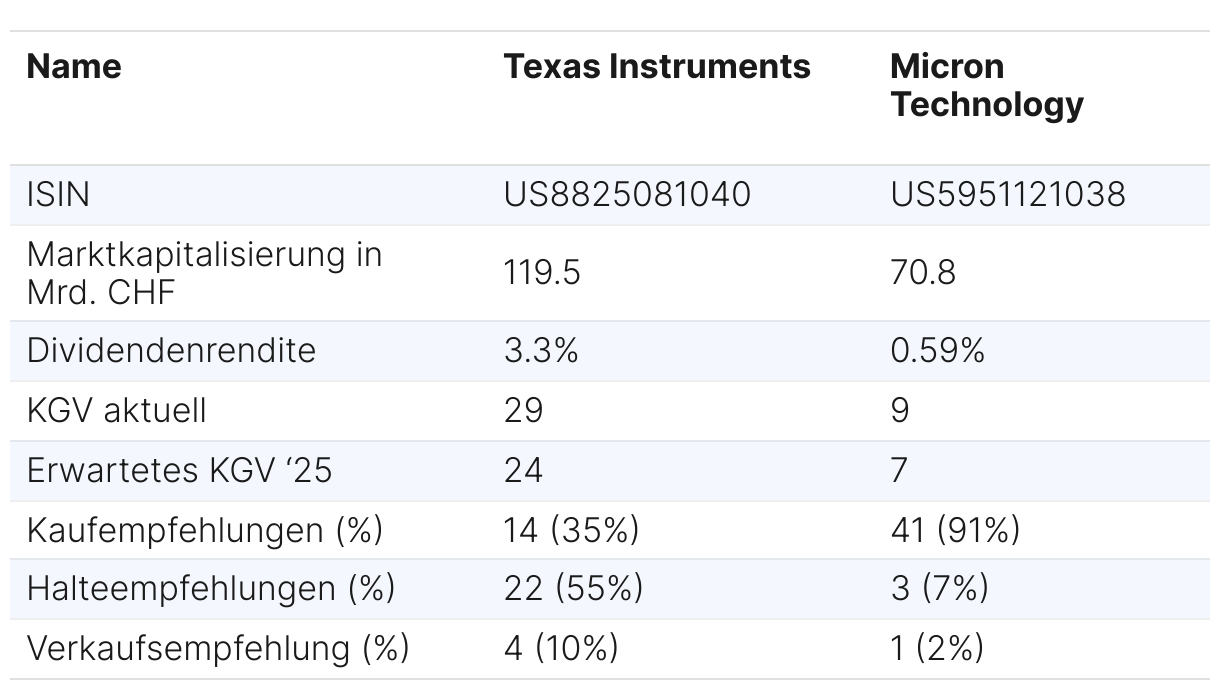This screenshot has height=690, width=1220.
Task: Select the market cap value 70.8
Action: (923, 272)
